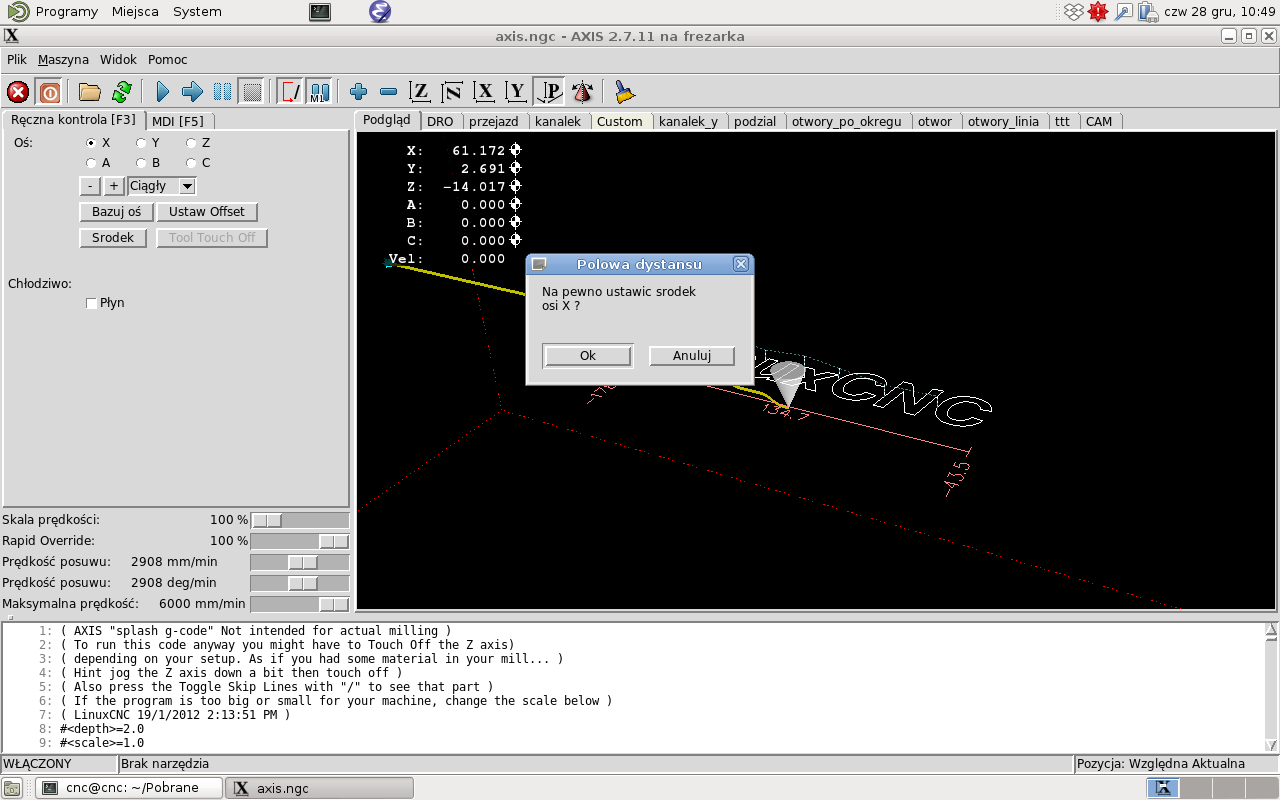Open the Programy system menu
Image resolution: width=1280 pixels, height=800 pixels.
click(66, 12)
